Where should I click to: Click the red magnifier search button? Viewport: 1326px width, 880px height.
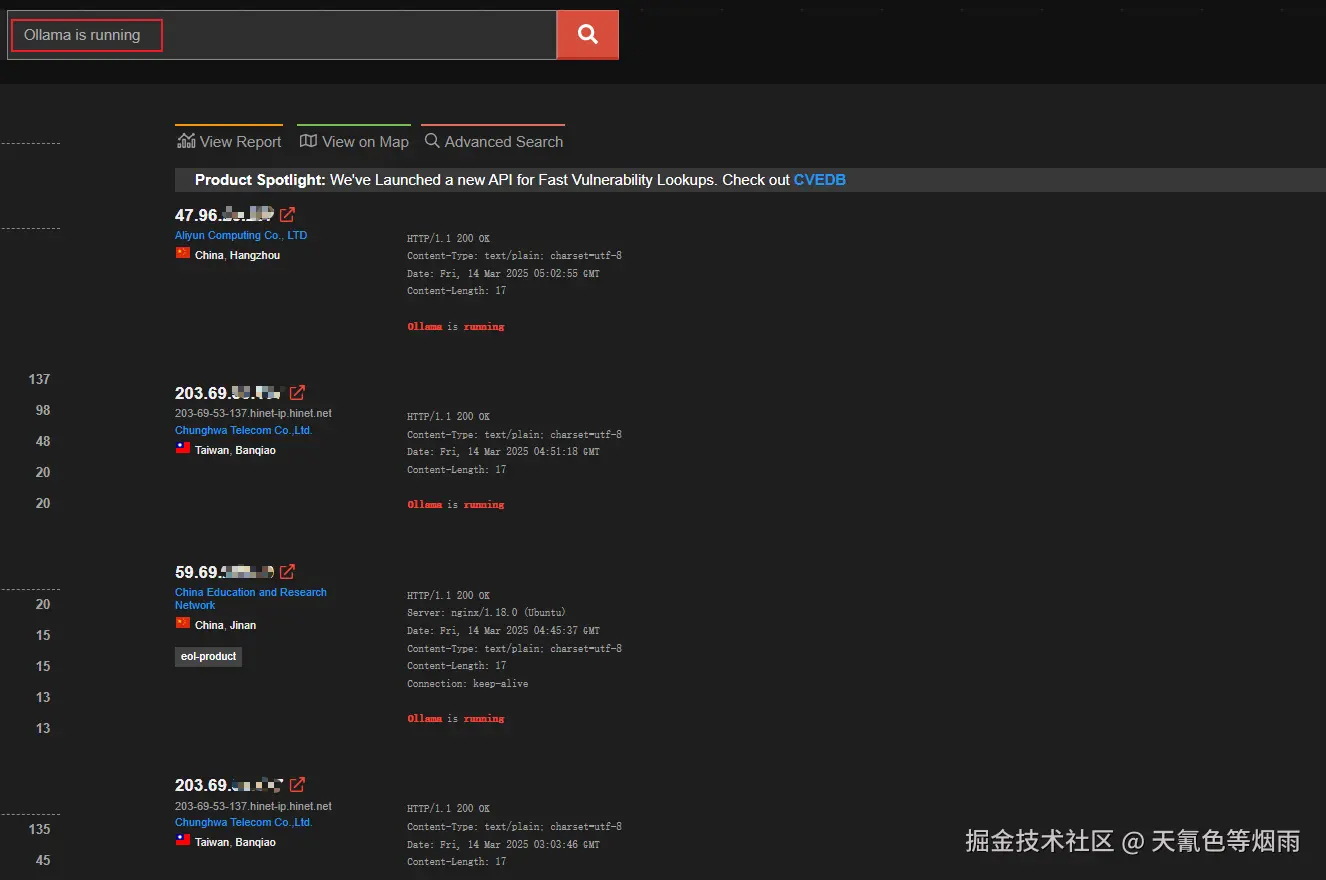click(588, 35)
